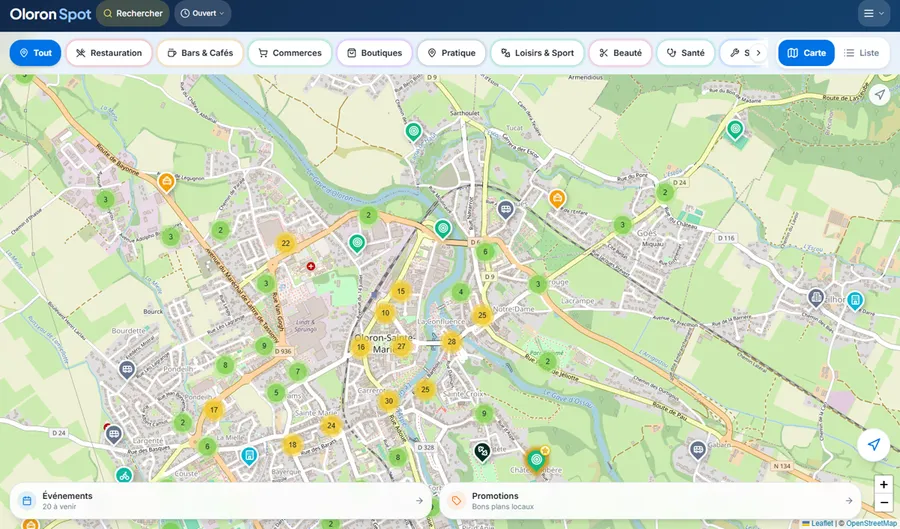Image resolution: width=900 pixels, height=529 pixels.
Task: Open the Promotions local deals card
Action: coord(650,501)
